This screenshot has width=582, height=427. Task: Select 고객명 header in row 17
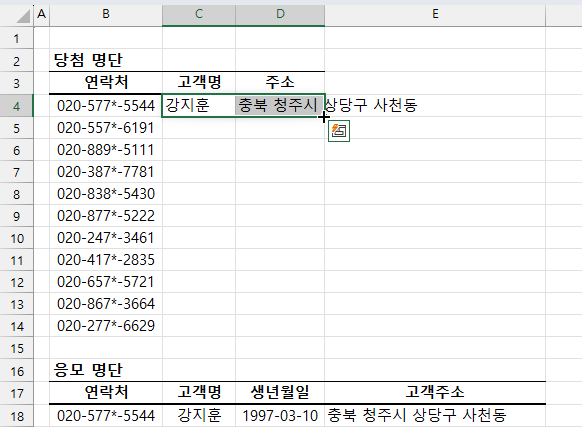click(199, 392)
